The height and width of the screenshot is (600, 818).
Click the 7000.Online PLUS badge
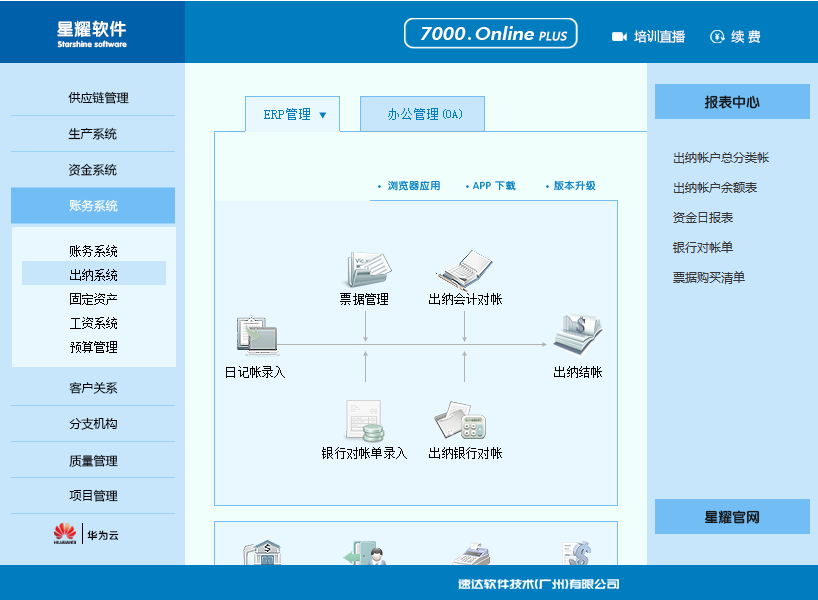point(490,33)
